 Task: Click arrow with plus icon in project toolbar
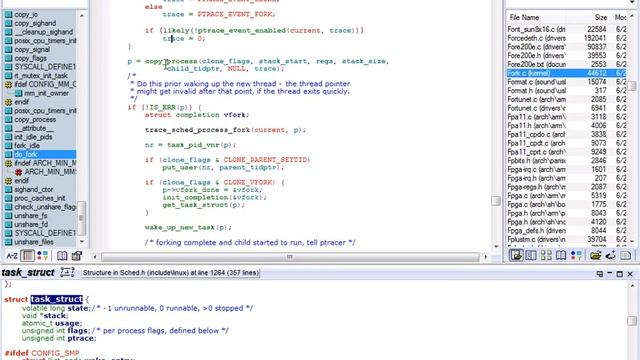pos(611,256)
